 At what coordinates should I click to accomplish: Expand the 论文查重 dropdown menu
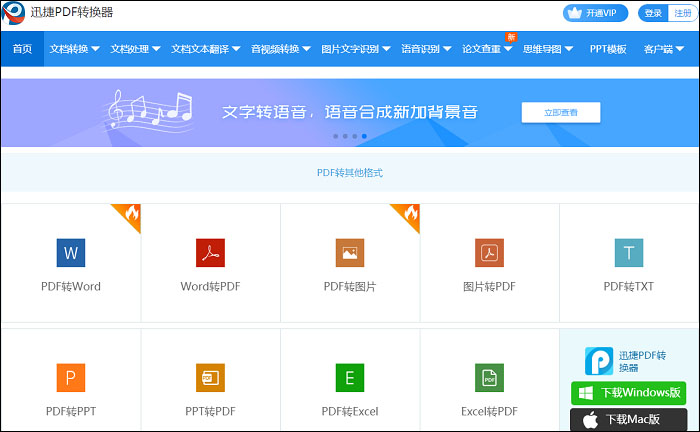pos(487,49)
